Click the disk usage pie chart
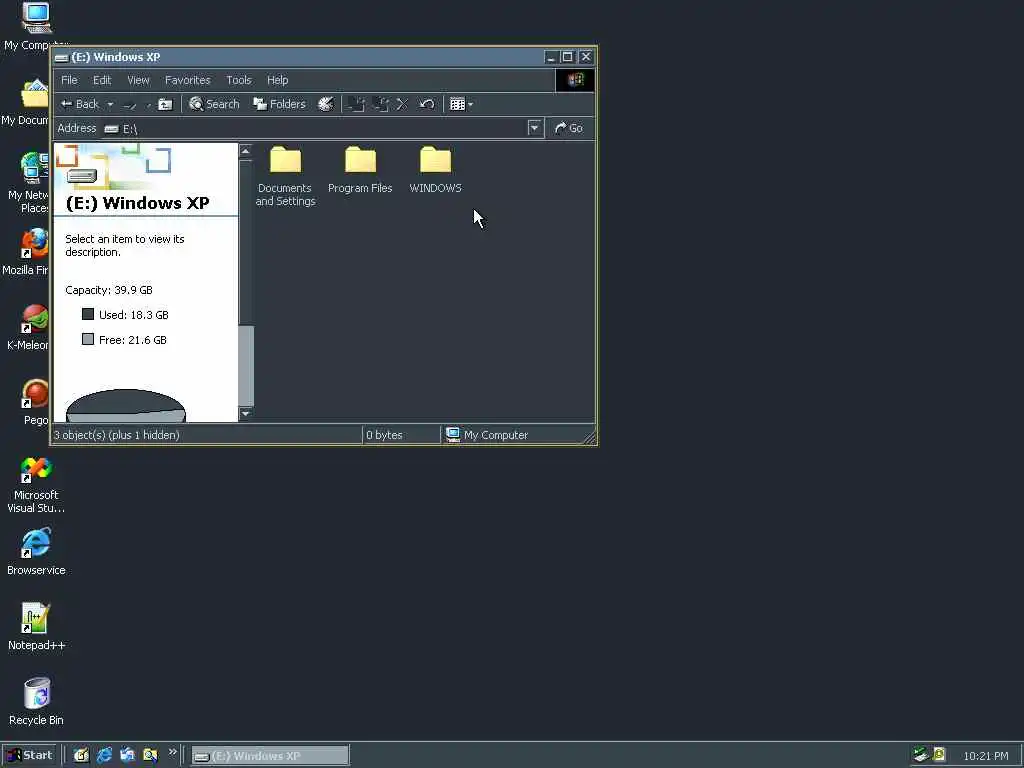Image resolution: width=1024 pixels, height=768 pixels. [125, 406]
